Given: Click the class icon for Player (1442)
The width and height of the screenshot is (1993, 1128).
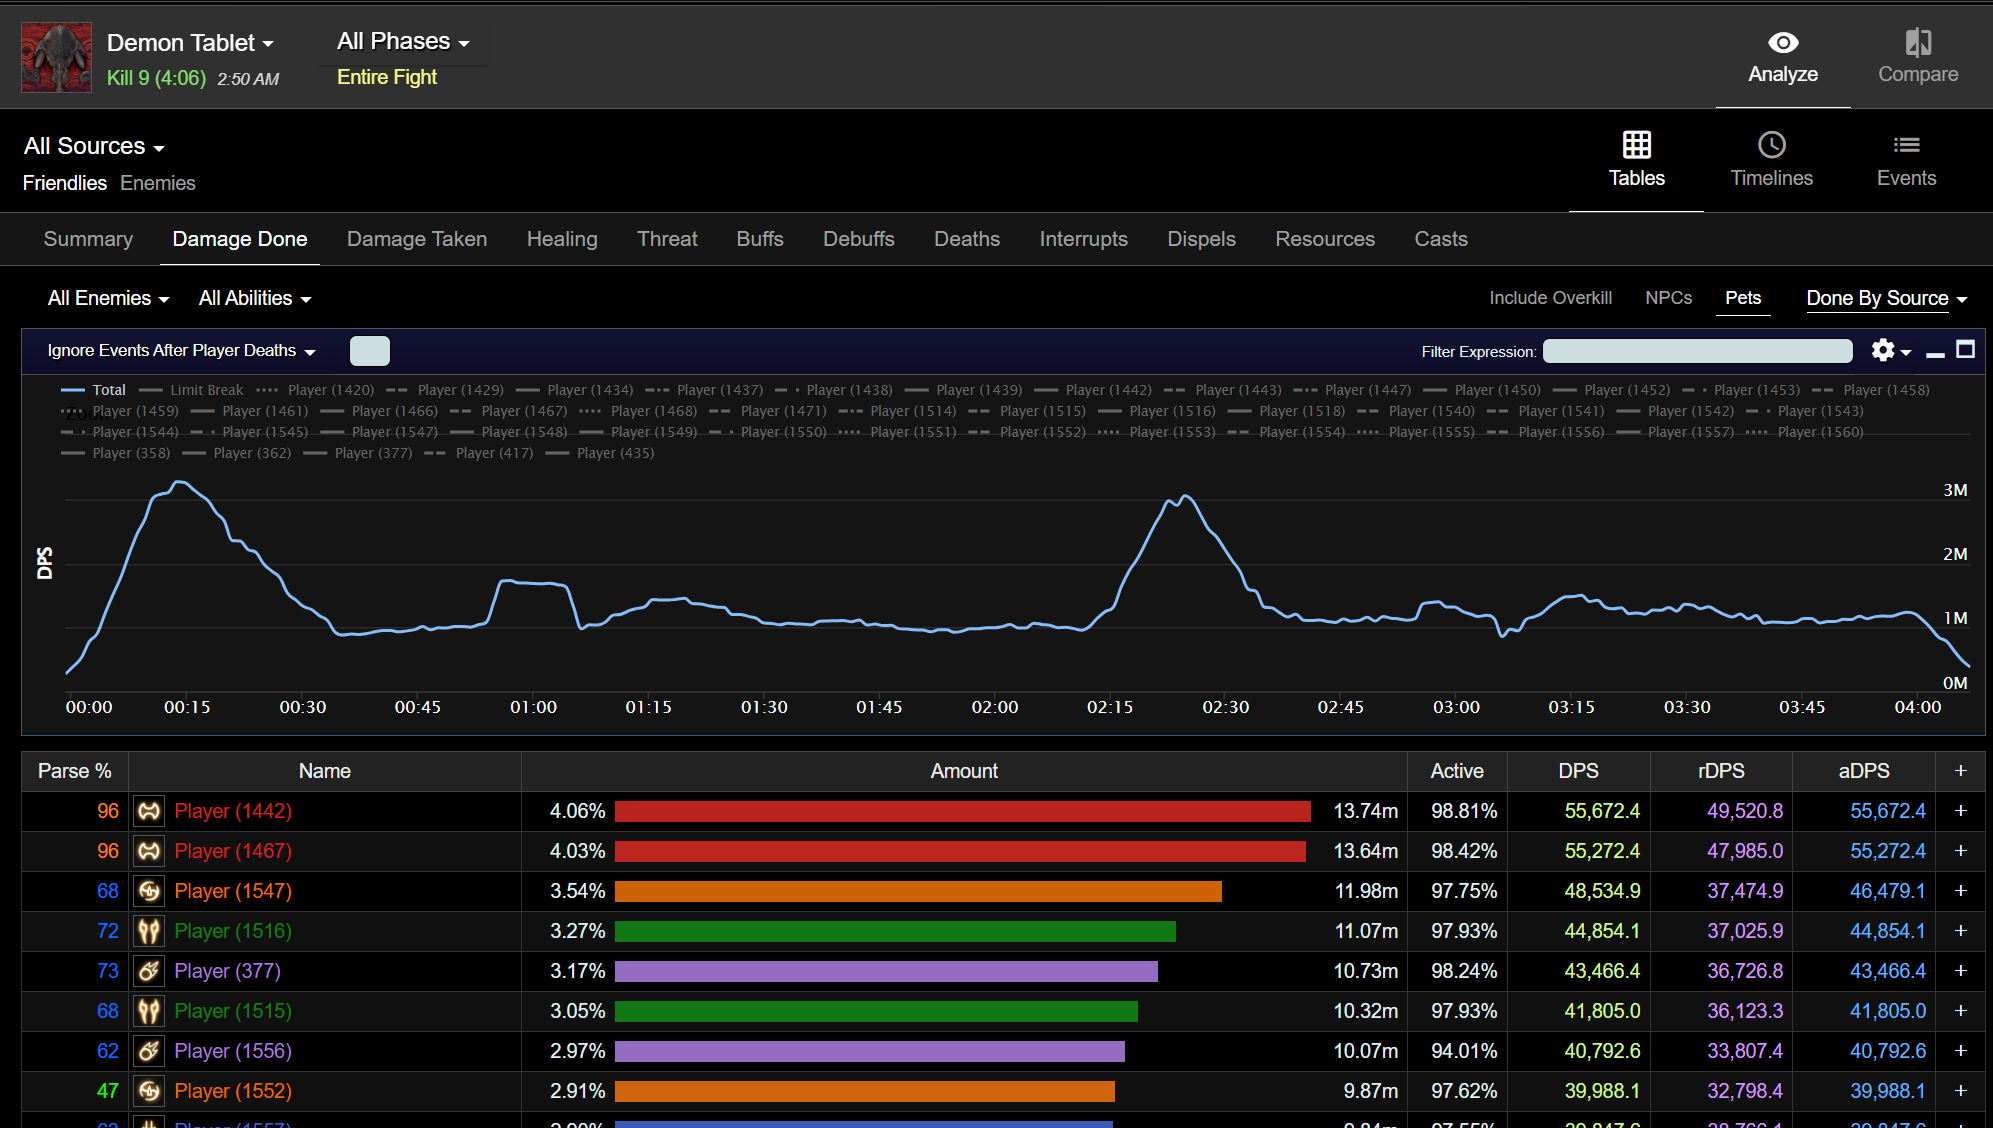Looking at the screenshot, I should pos(149,811).
